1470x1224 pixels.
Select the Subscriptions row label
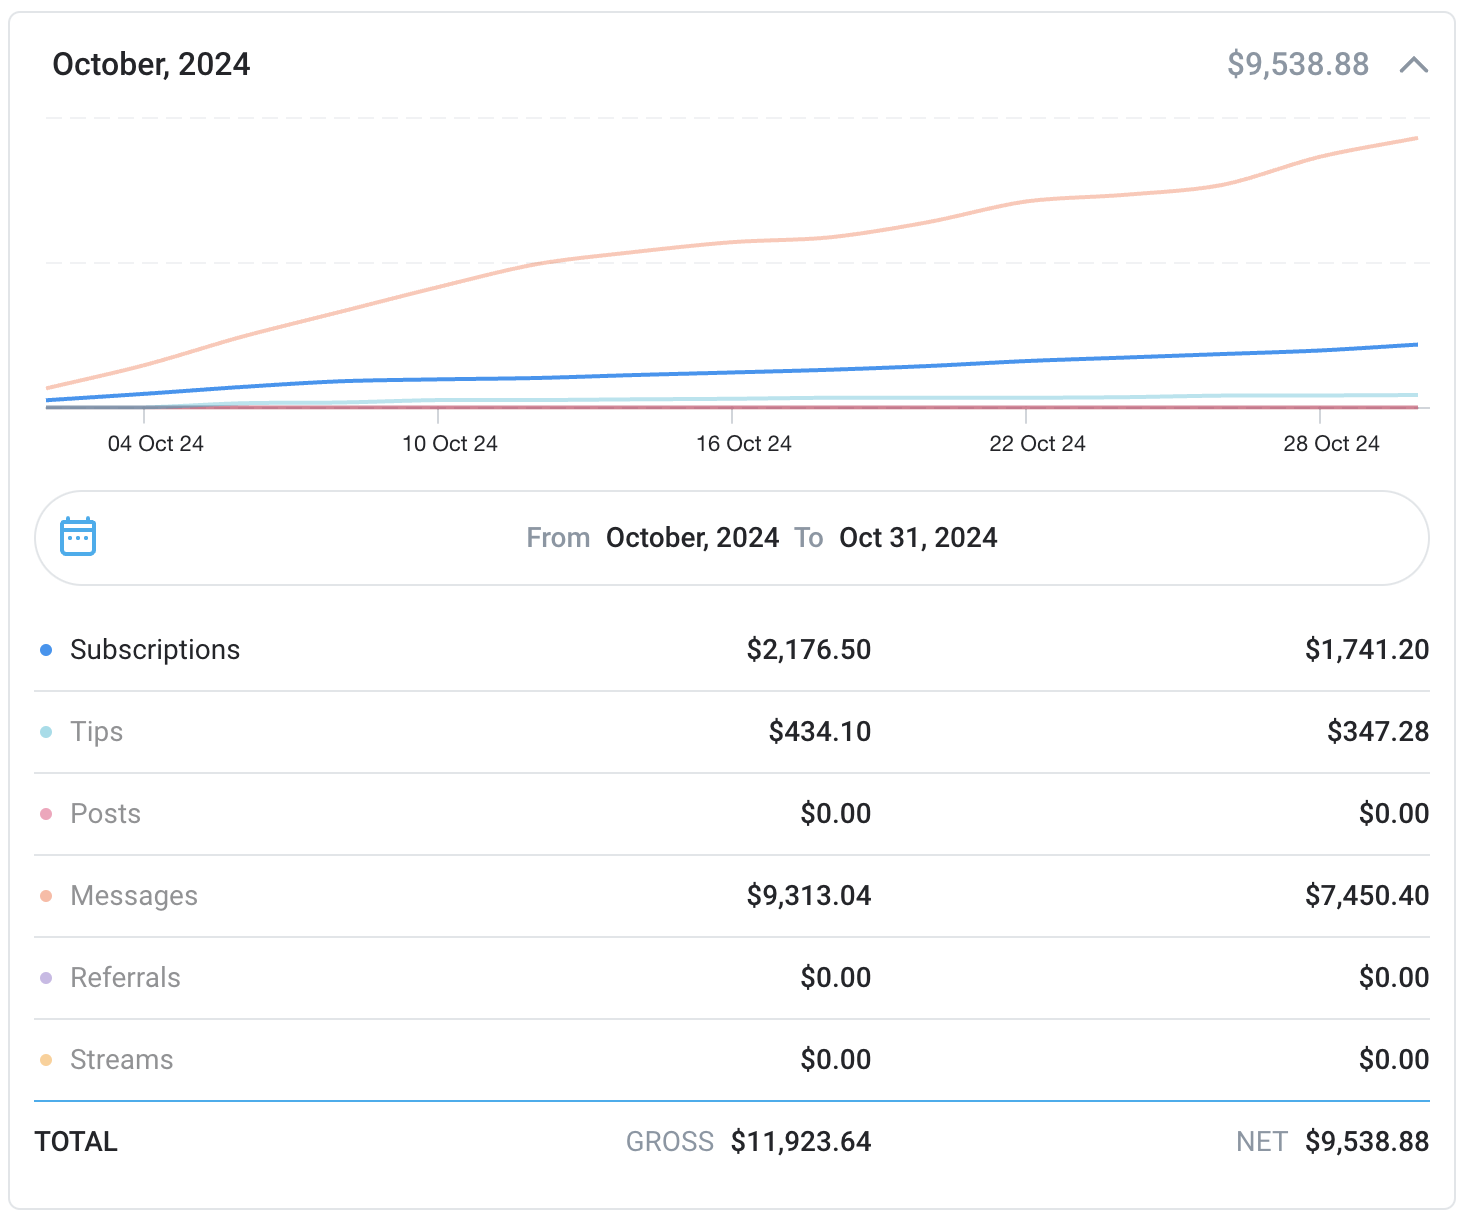click(155, 650)
